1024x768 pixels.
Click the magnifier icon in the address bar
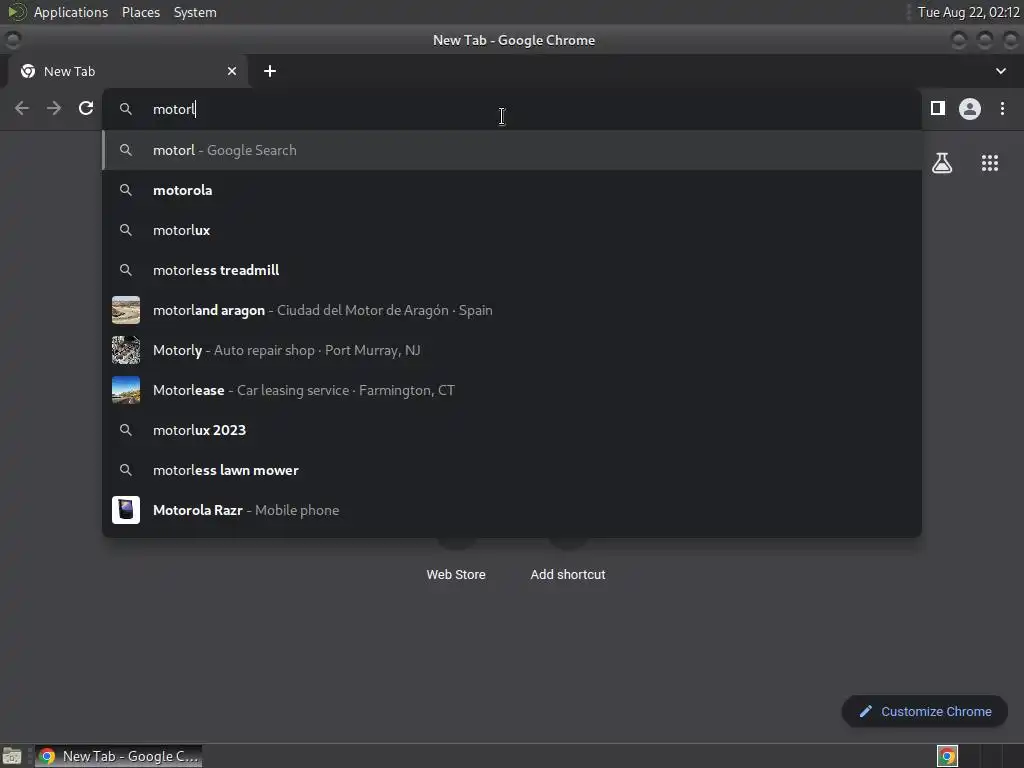coord(126,109)
